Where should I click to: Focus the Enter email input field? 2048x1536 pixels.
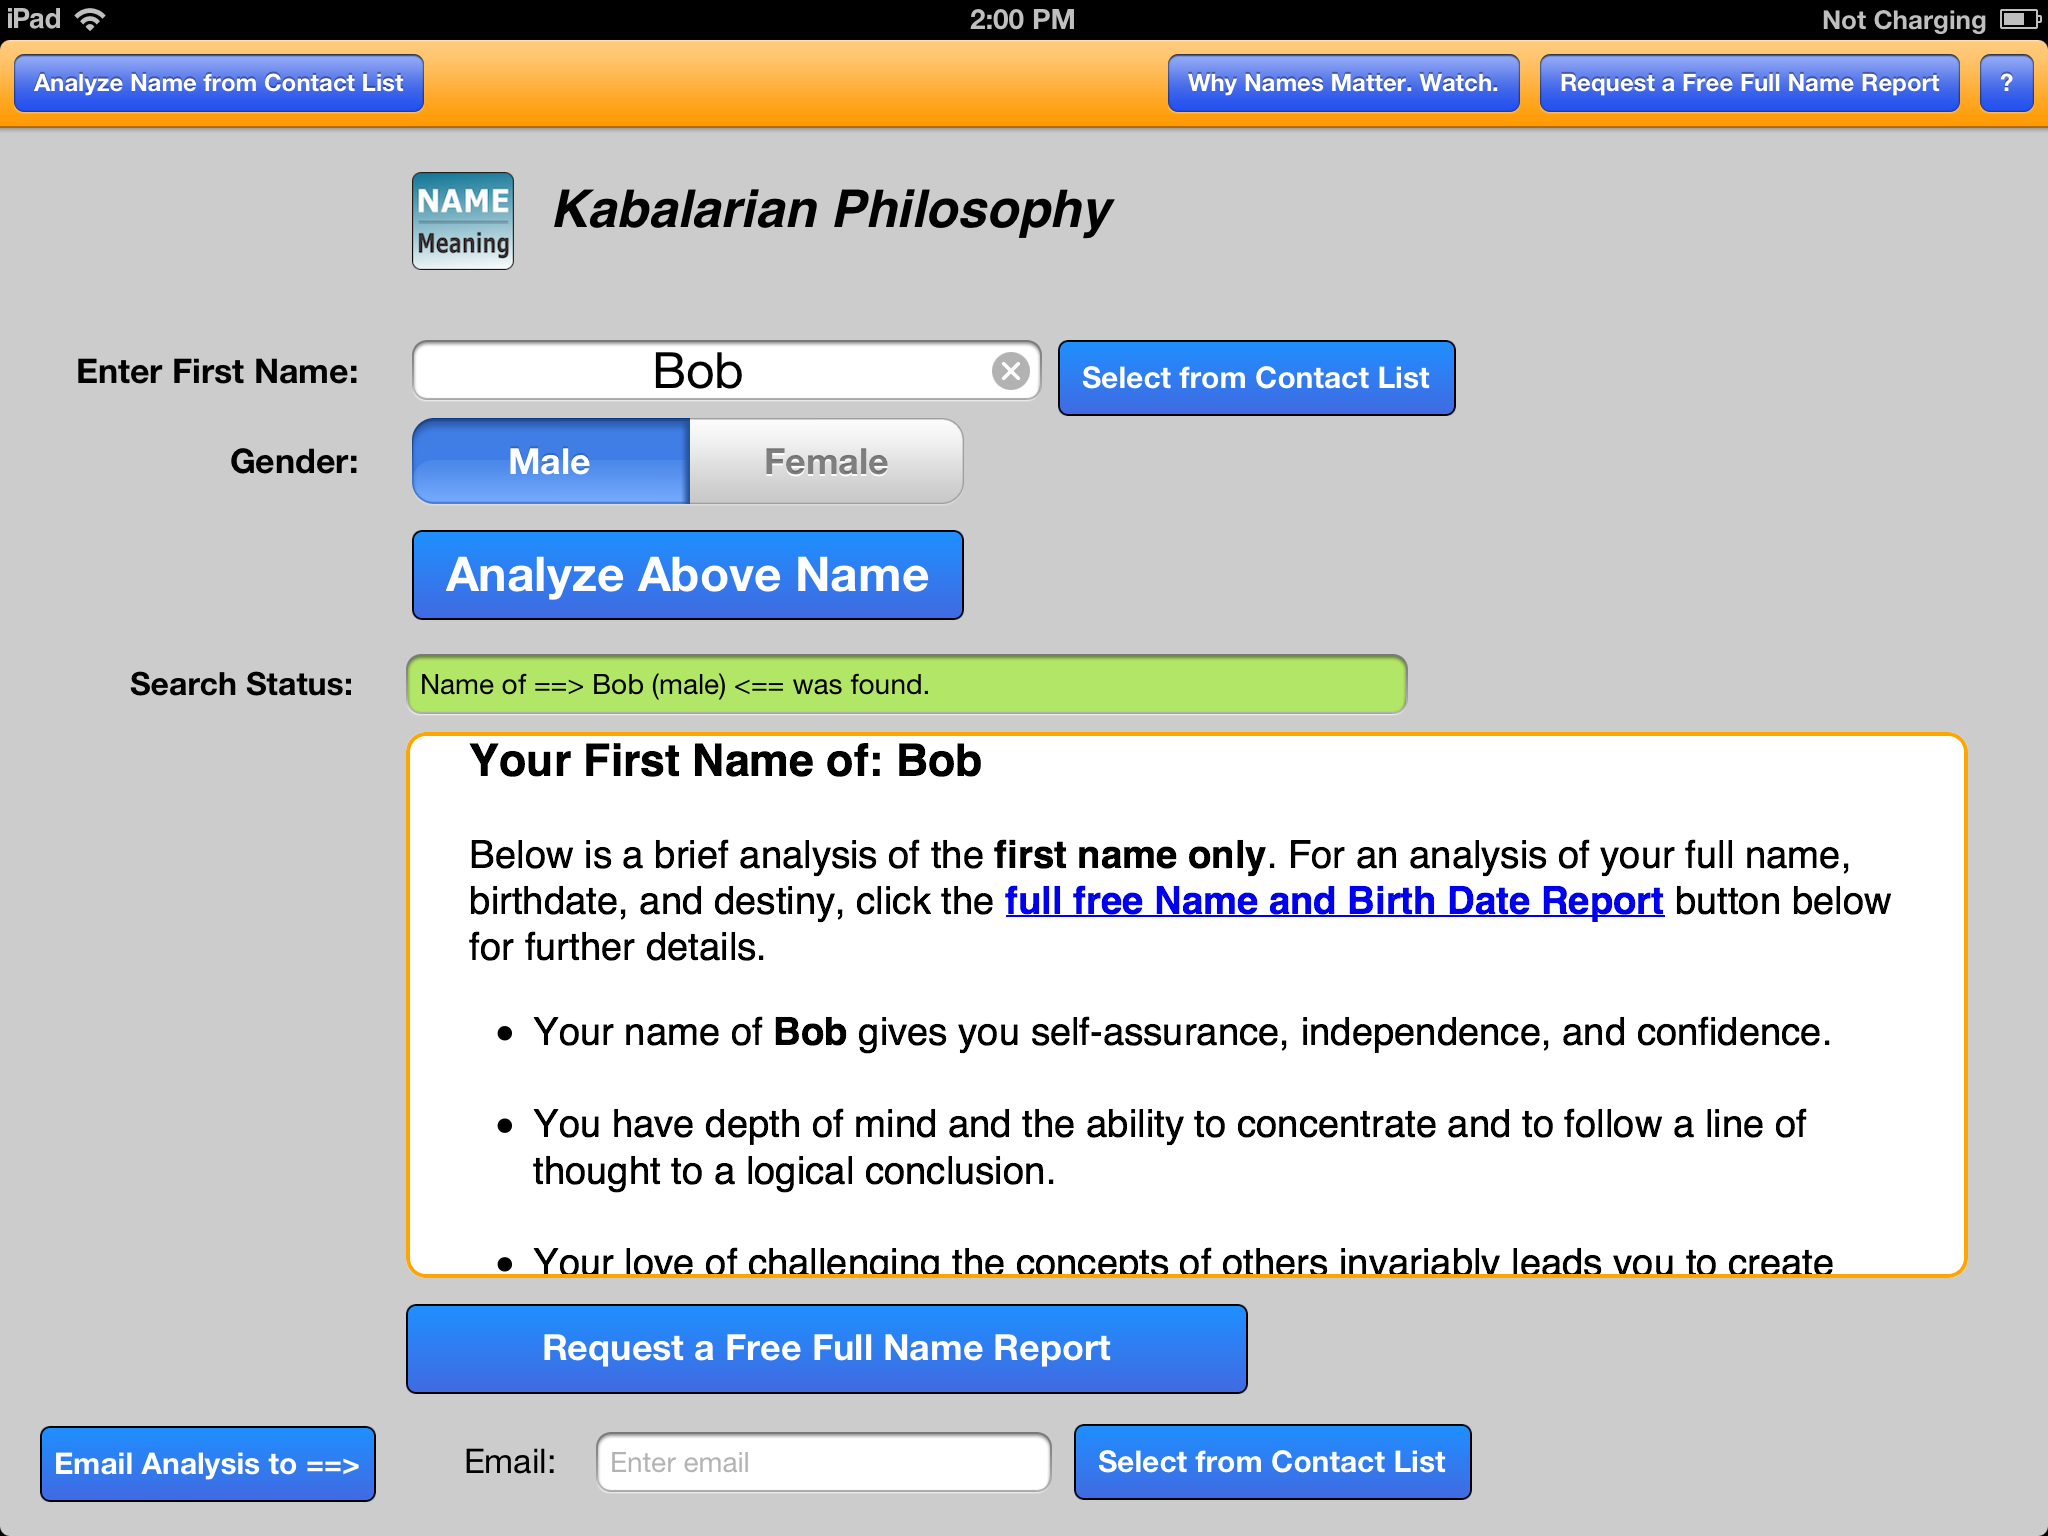(823, 1462)
